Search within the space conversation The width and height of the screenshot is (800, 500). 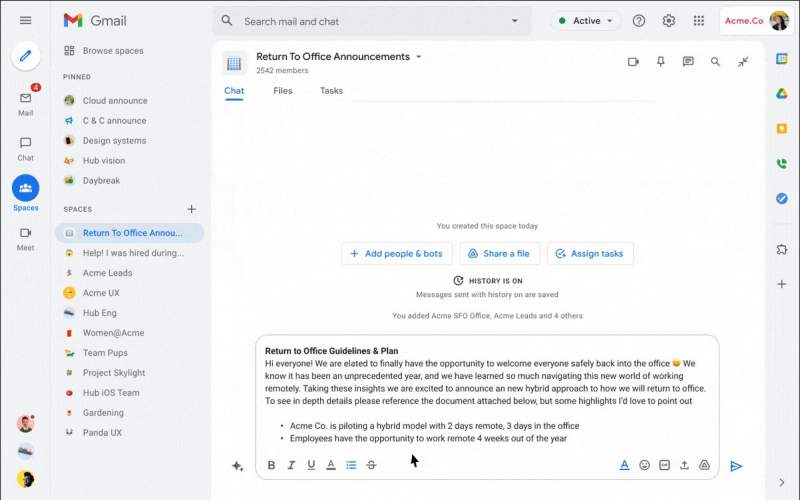(x=715, y=62)
